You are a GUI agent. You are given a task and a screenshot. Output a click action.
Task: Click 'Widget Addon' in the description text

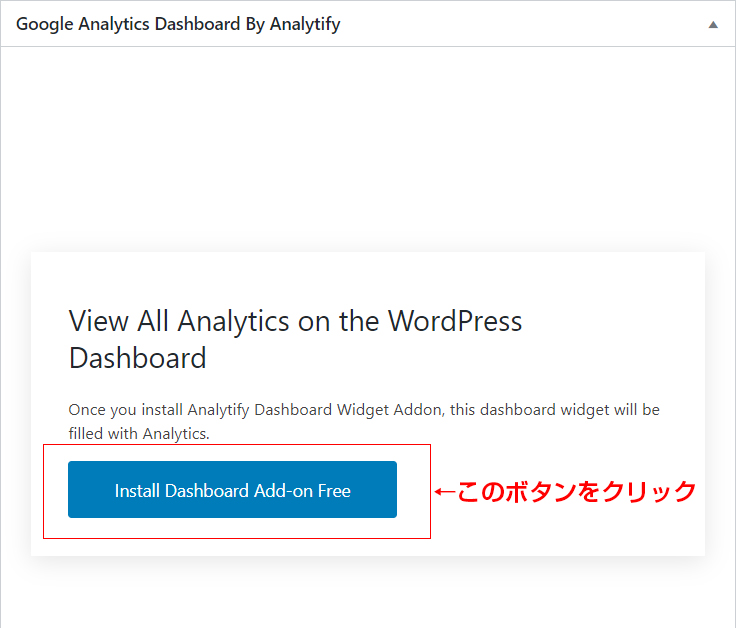[x=390, y=410]
